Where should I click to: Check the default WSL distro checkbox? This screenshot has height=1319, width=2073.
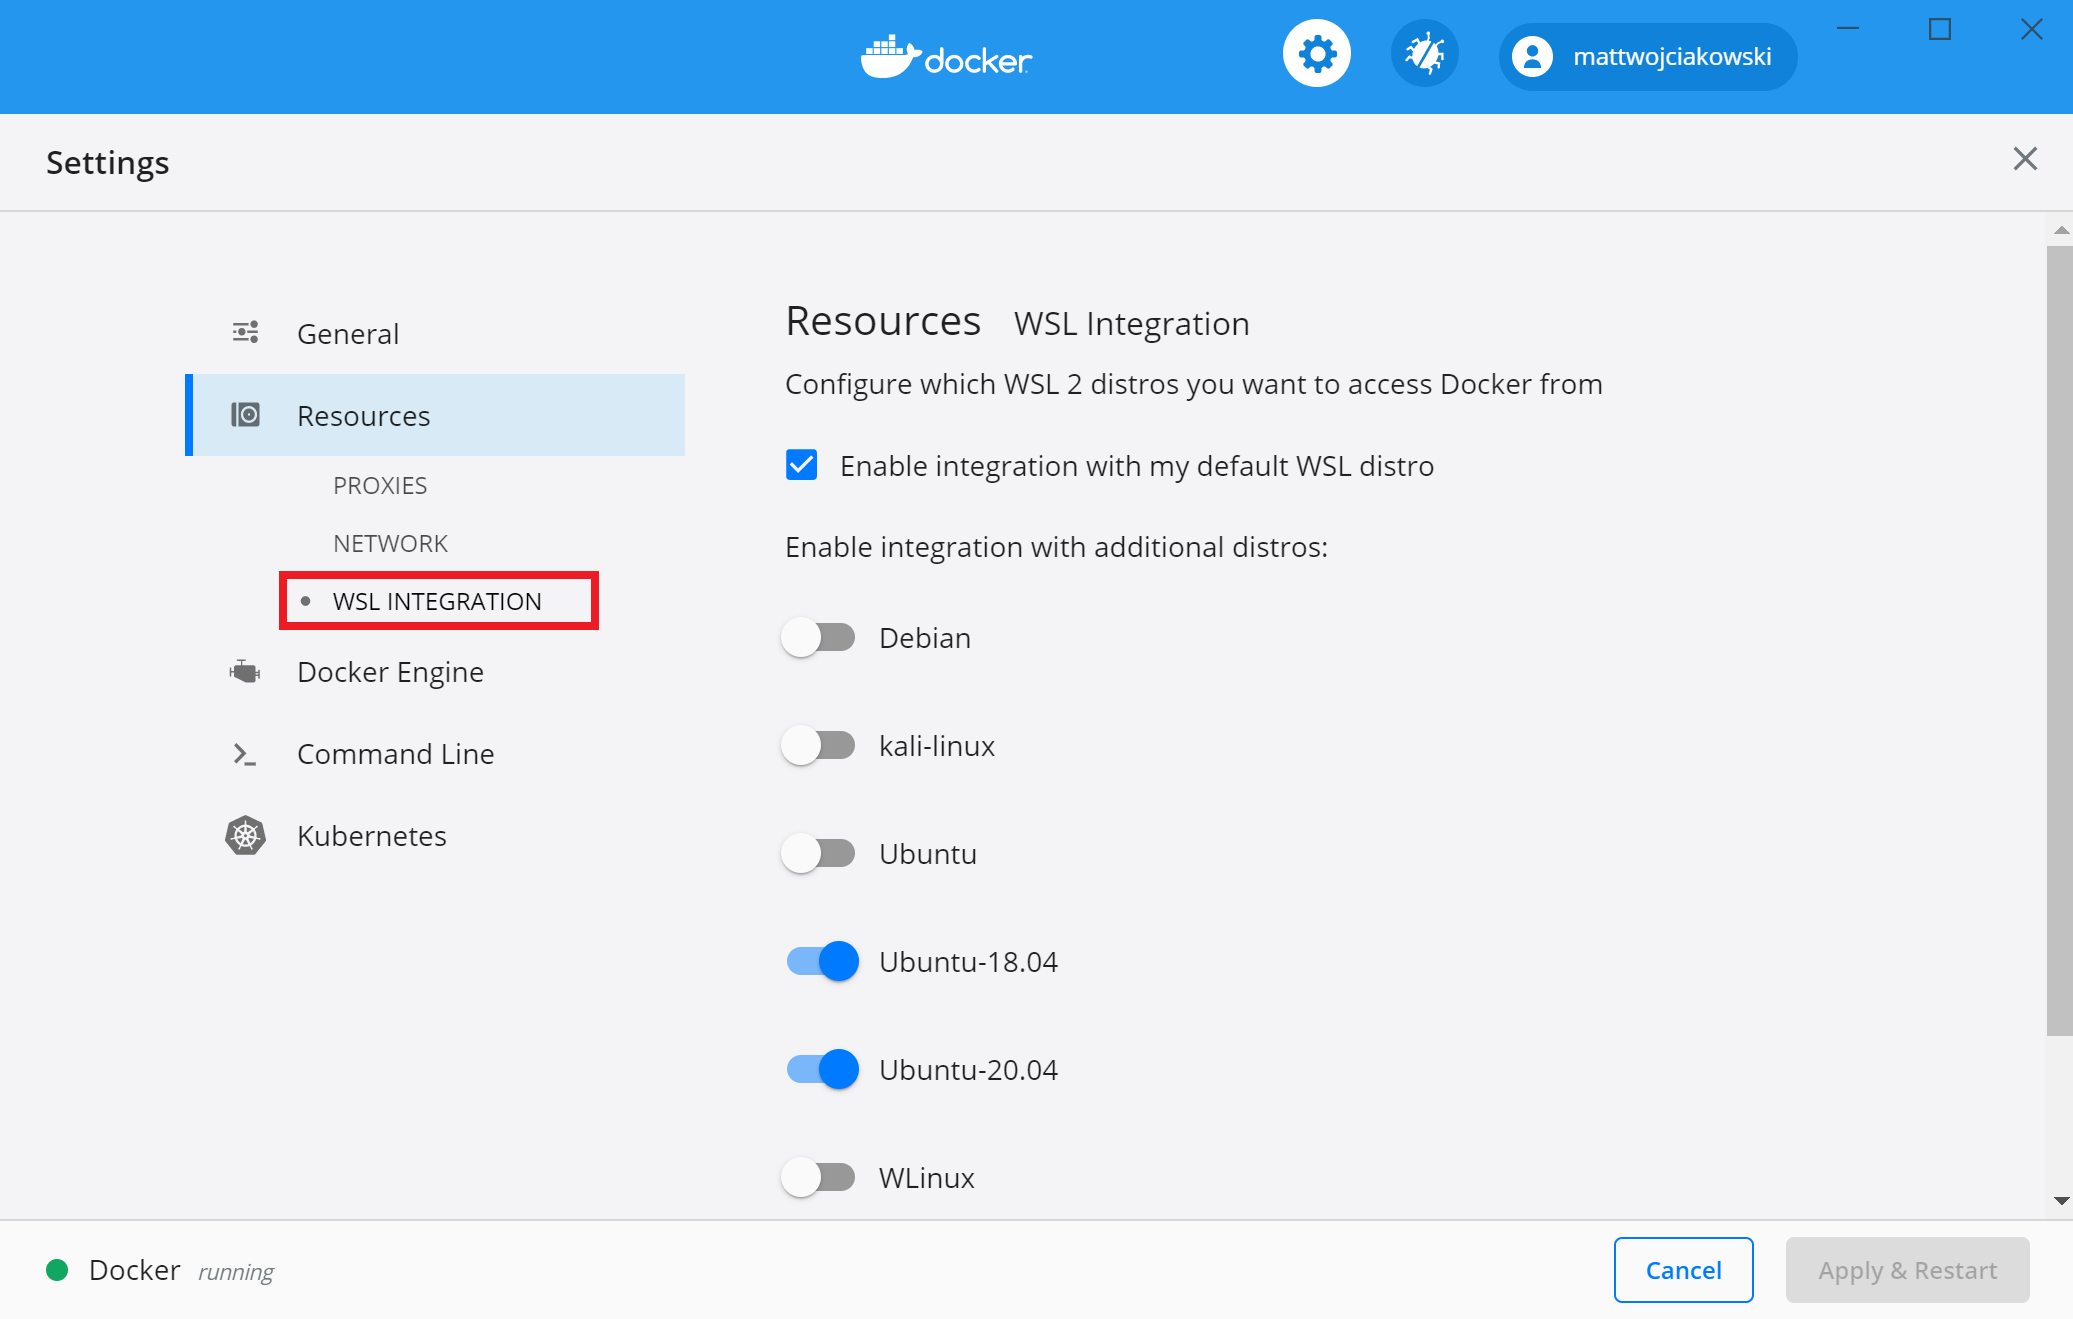tap(801, 465)
